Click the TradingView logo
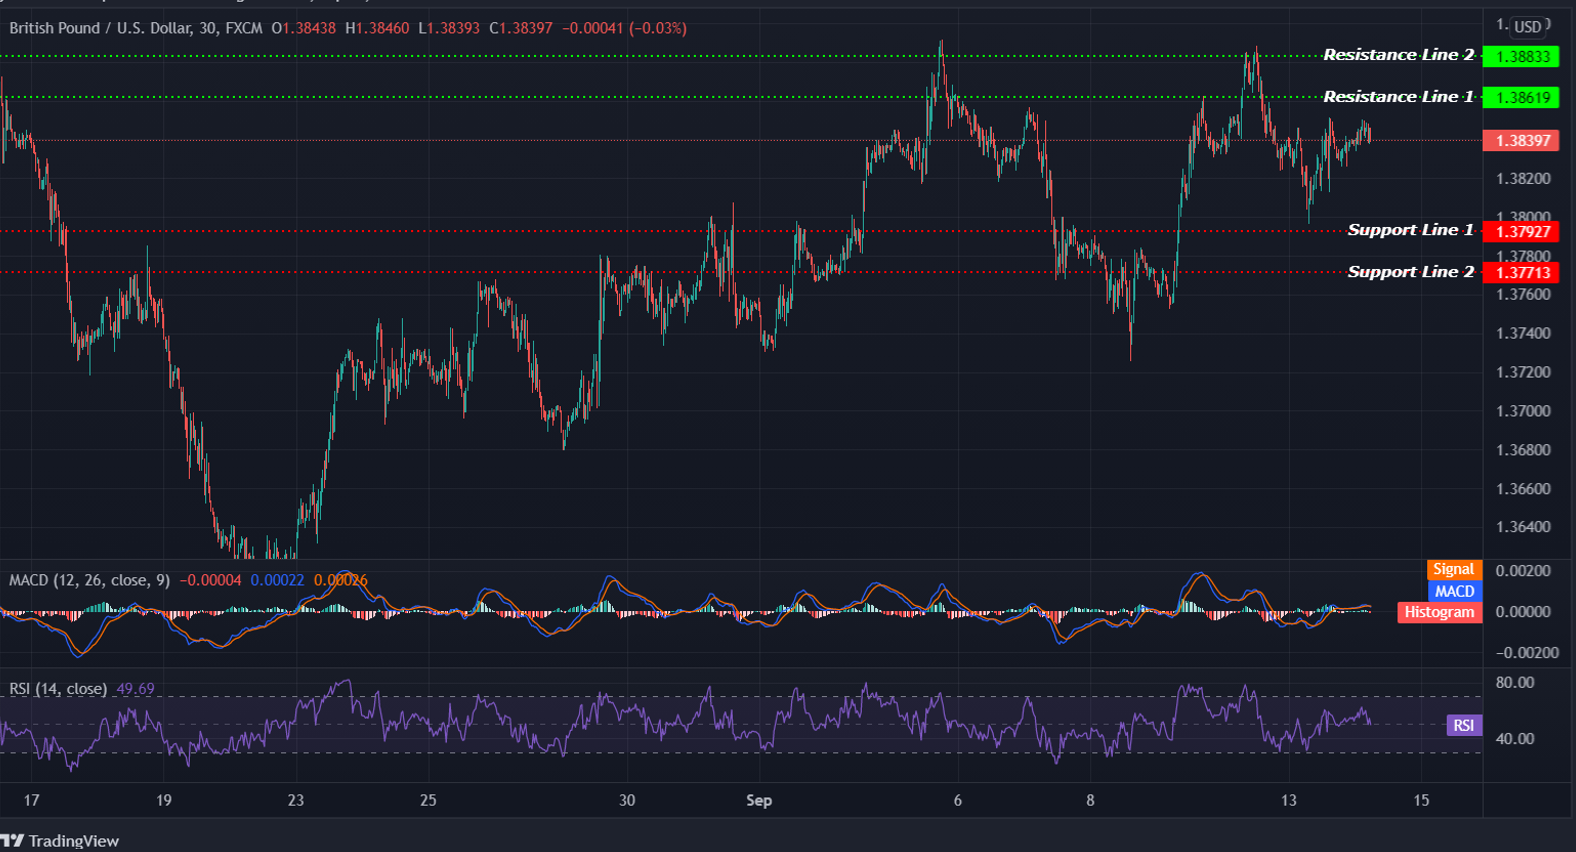 coord(60,841)
